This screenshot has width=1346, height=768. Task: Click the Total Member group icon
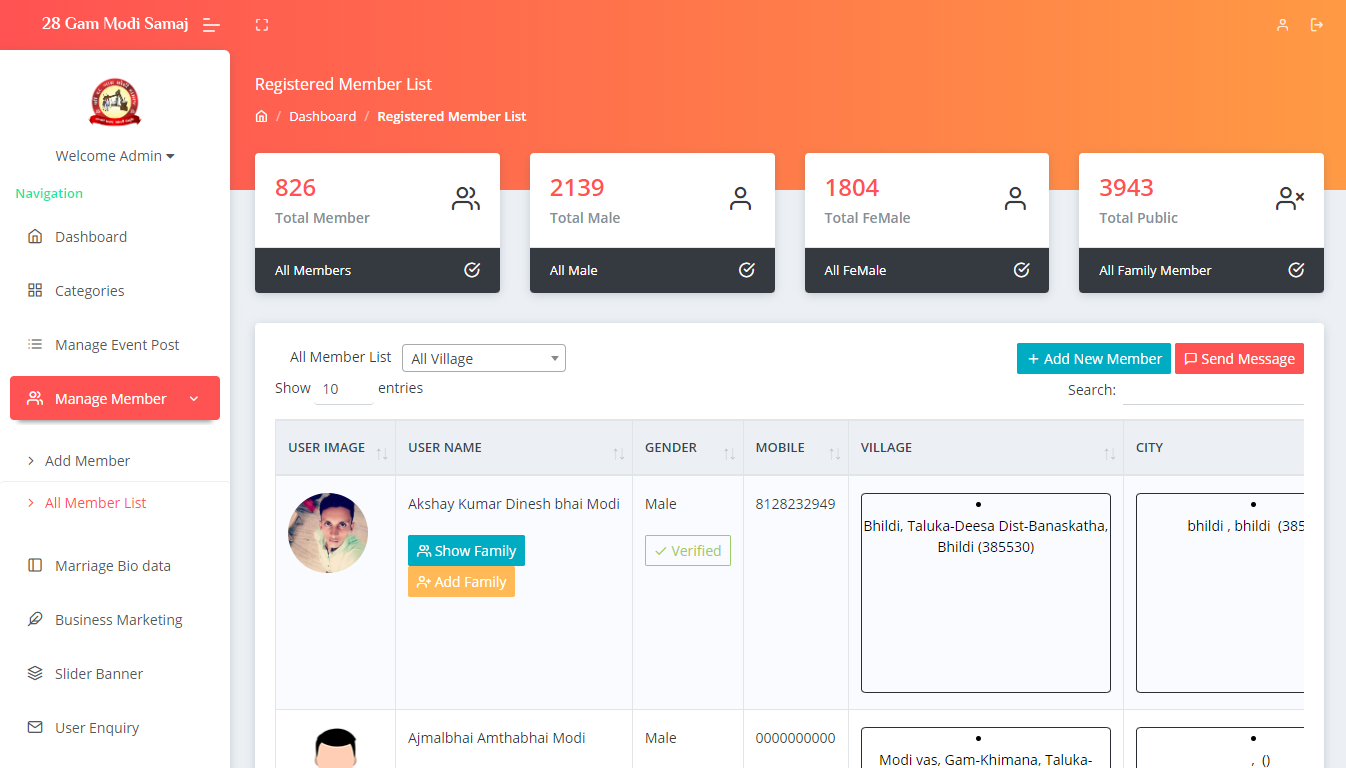pos(465,199)
